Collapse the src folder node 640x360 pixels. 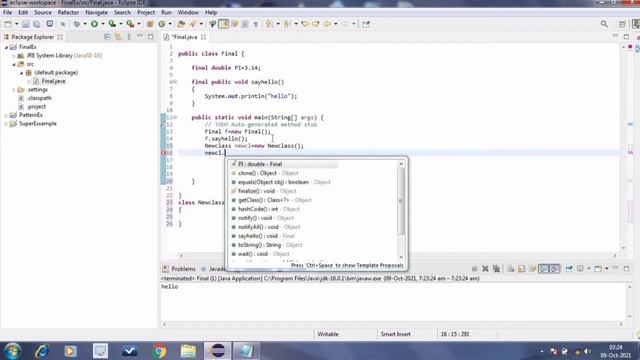pos(13,64)
